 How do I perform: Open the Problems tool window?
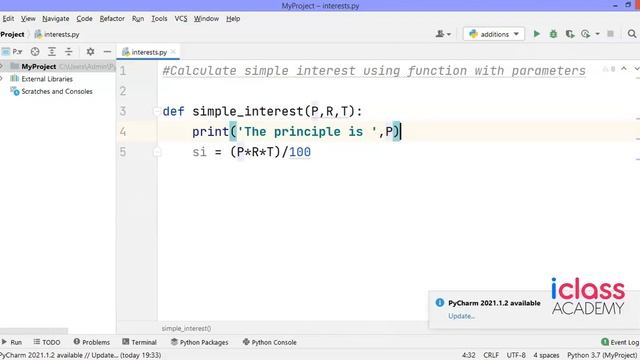click(92, 342)
